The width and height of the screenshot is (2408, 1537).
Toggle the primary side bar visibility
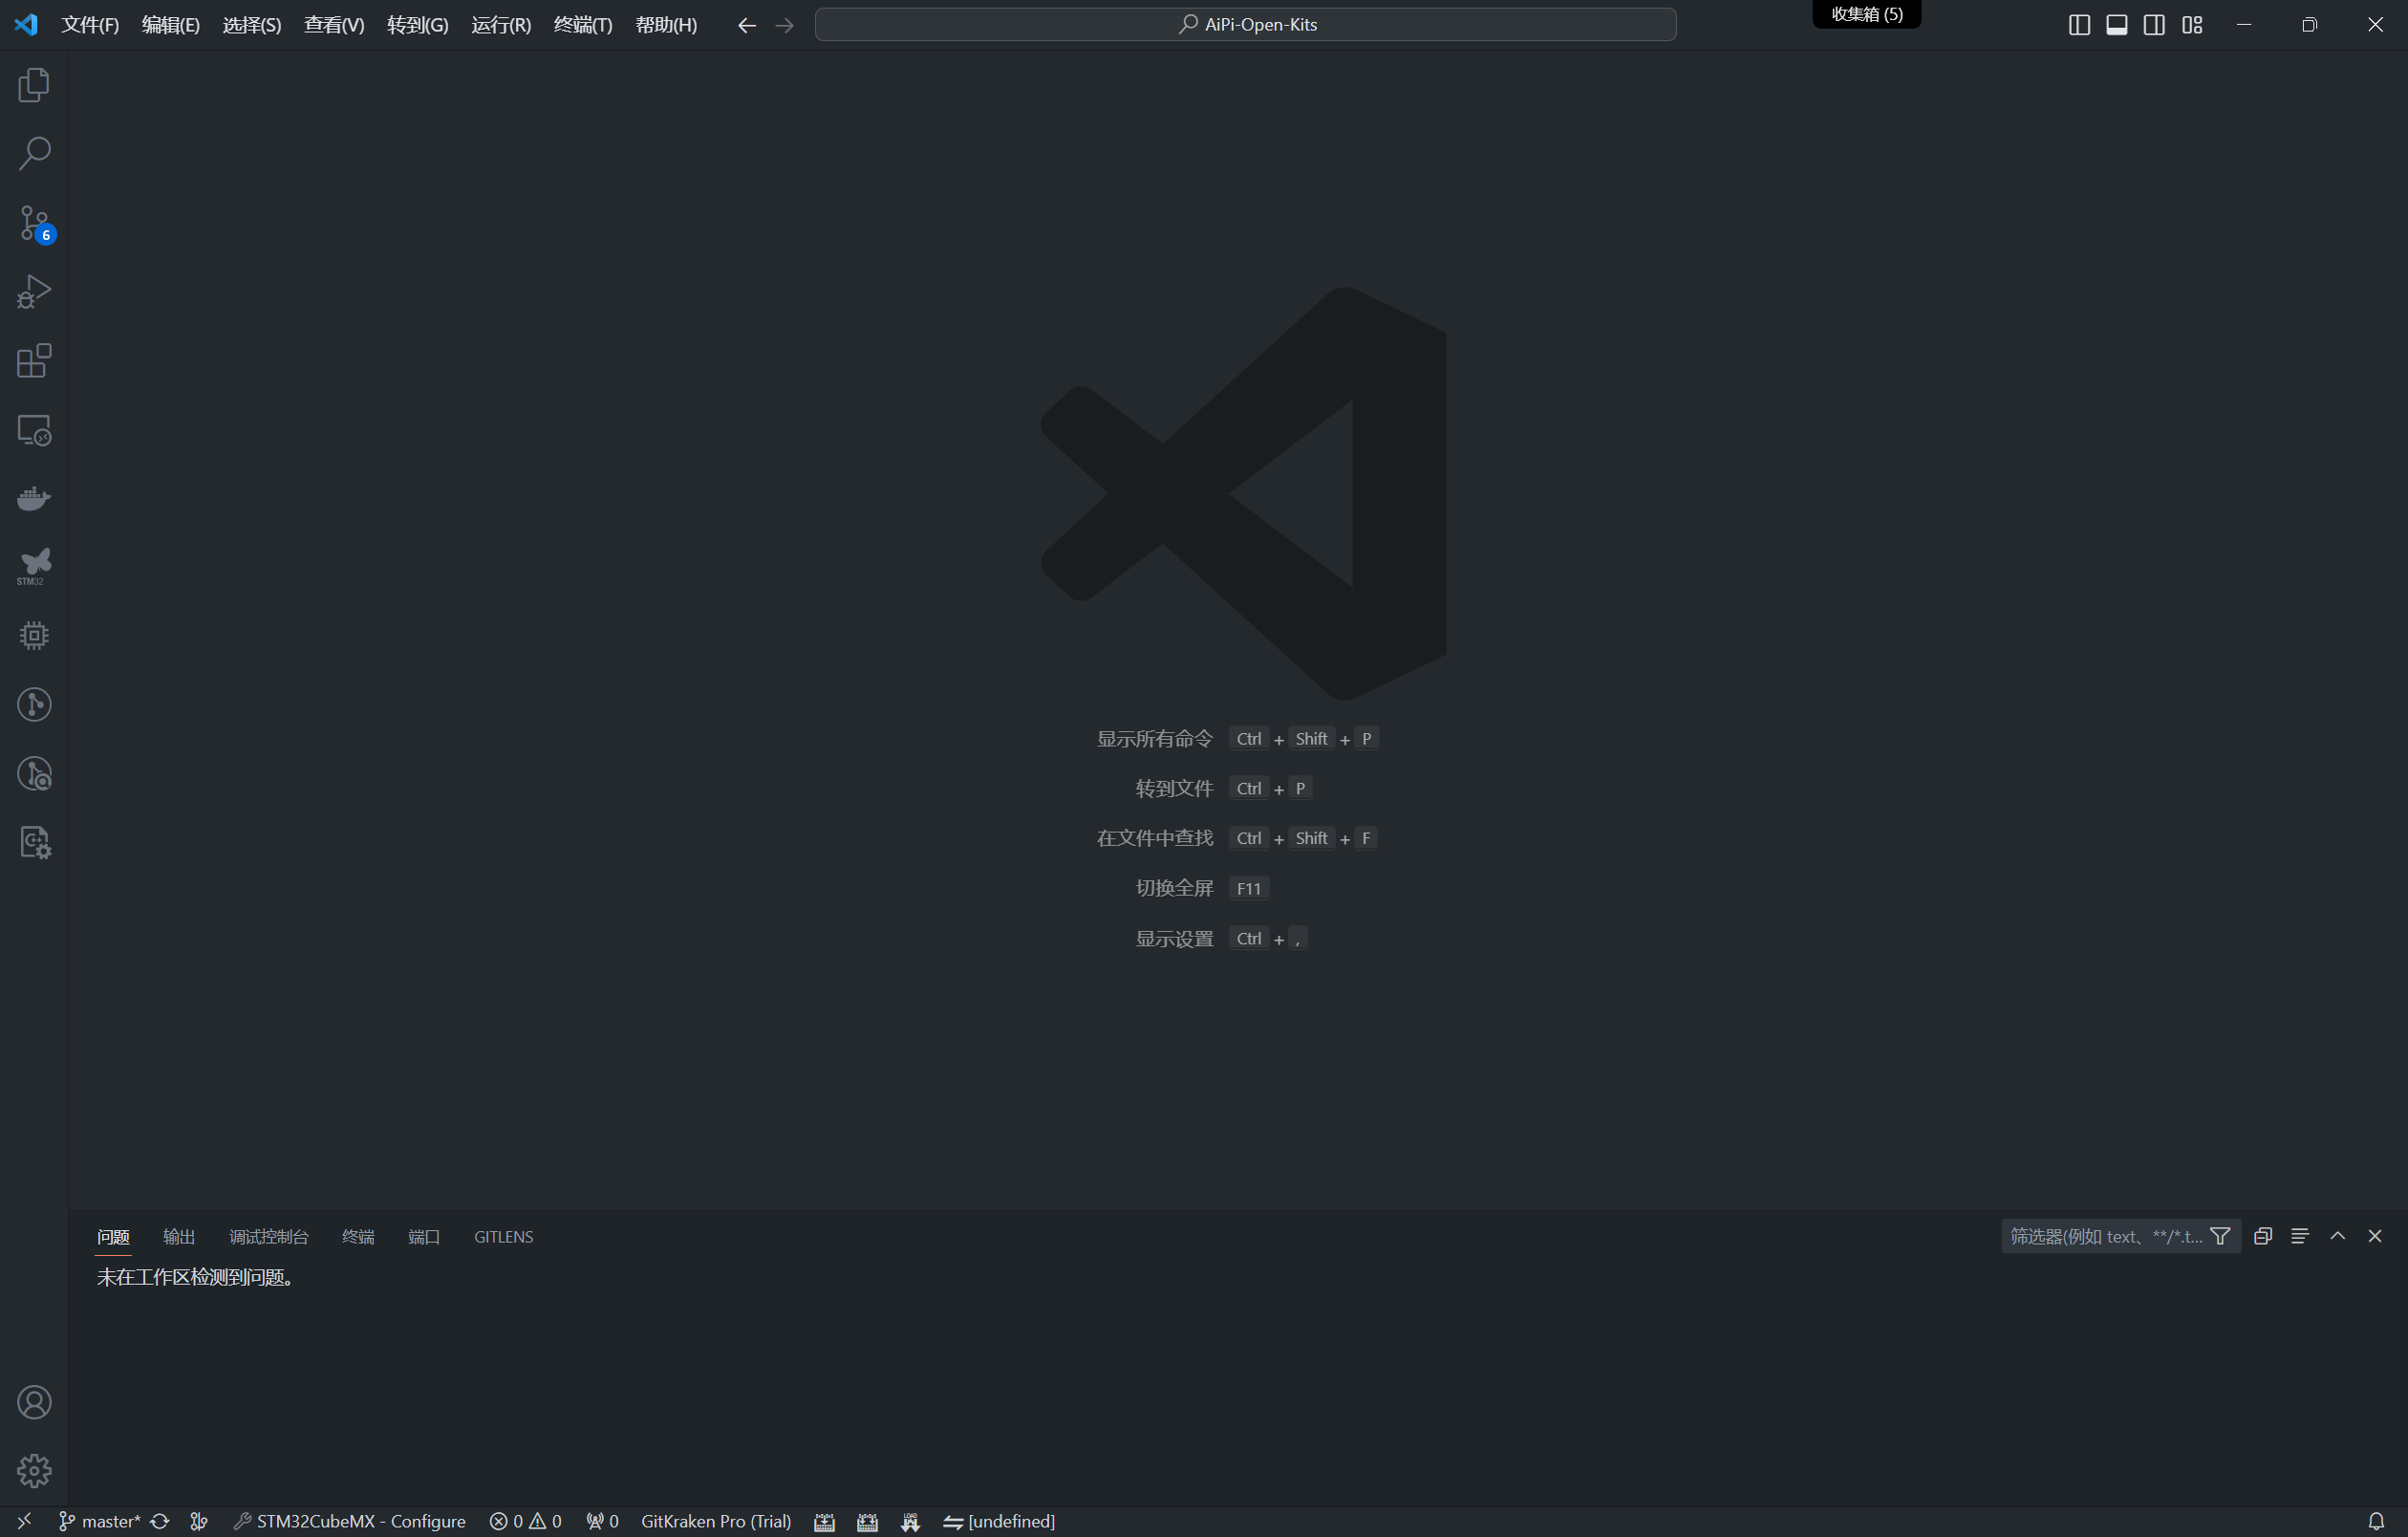[x=2079, y=25]
